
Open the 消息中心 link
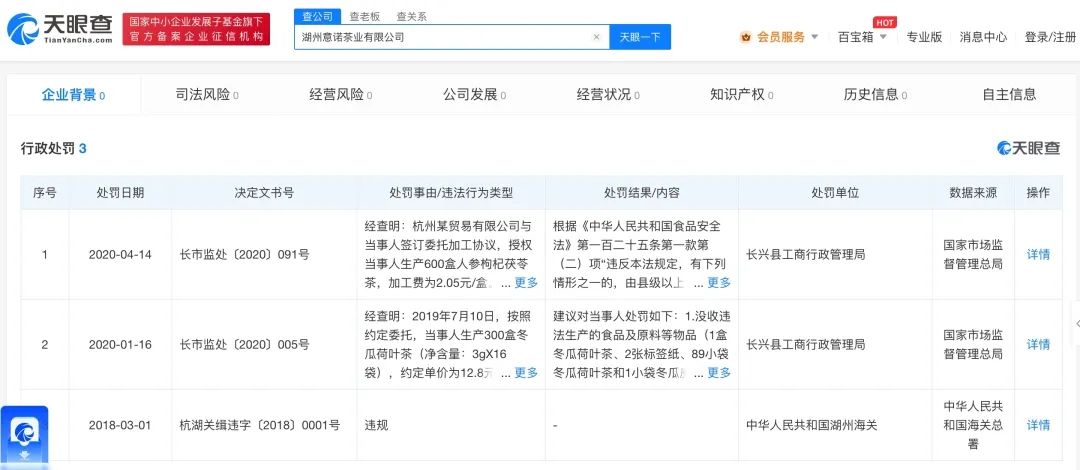coord(983,37)
